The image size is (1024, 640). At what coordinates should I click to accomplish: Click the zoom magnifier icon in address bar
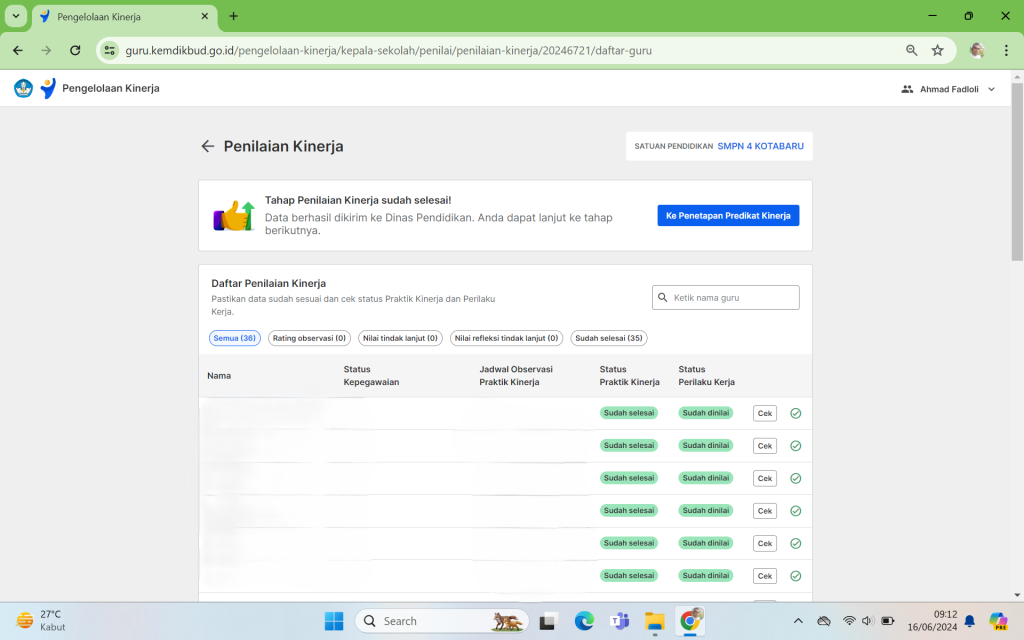coord(911,50)
